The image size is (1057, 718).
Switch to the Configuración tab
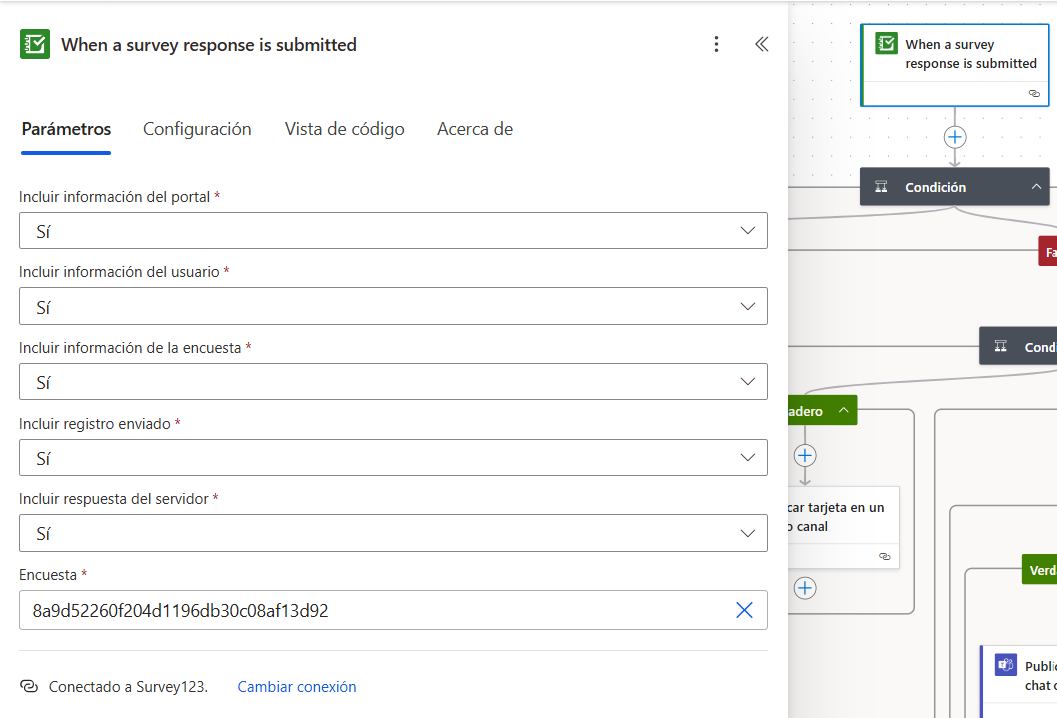197,129
